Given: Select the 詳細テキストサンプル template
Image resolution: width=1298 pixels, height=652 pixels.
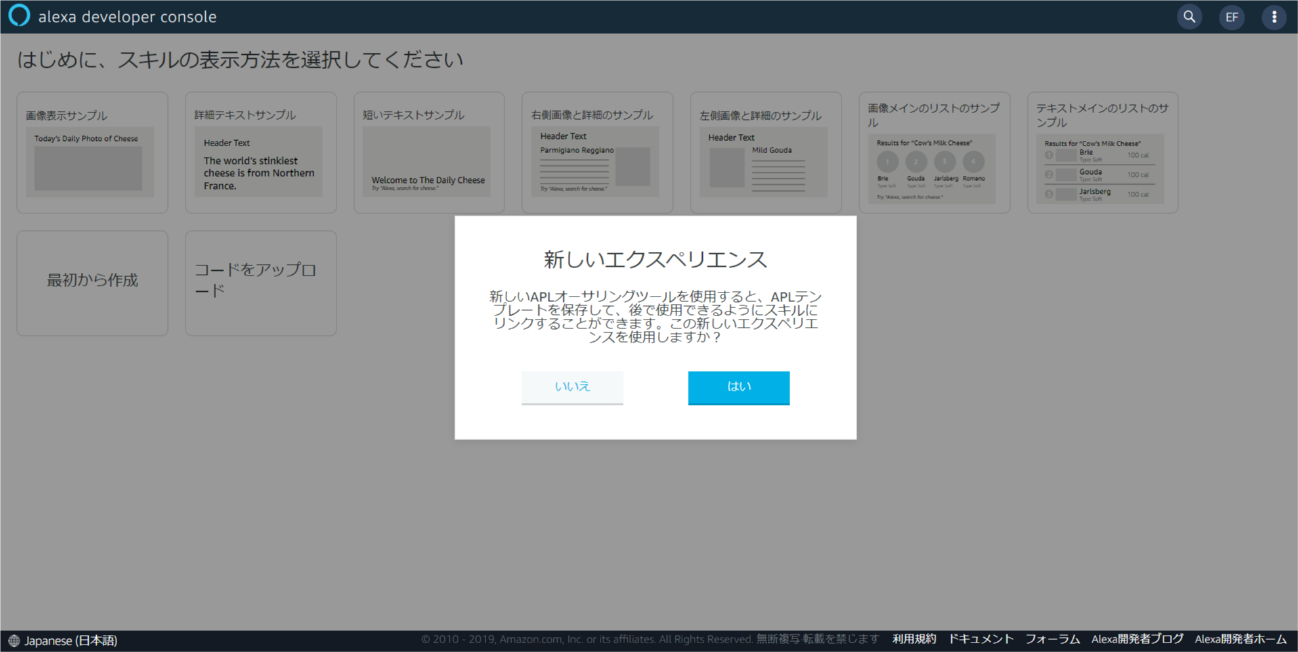Looking at the screenshot, I should pyautogui.click(x=260, y=152).
